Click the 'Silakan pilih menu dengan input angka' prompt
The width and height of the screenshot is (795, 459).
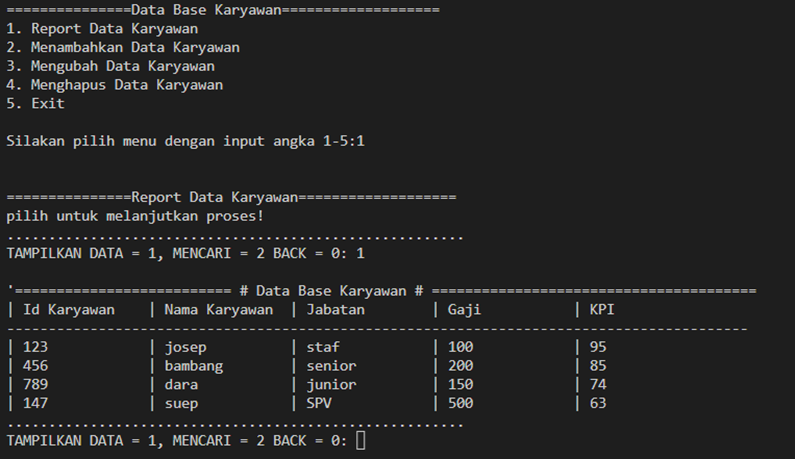(x=186, y=141)
